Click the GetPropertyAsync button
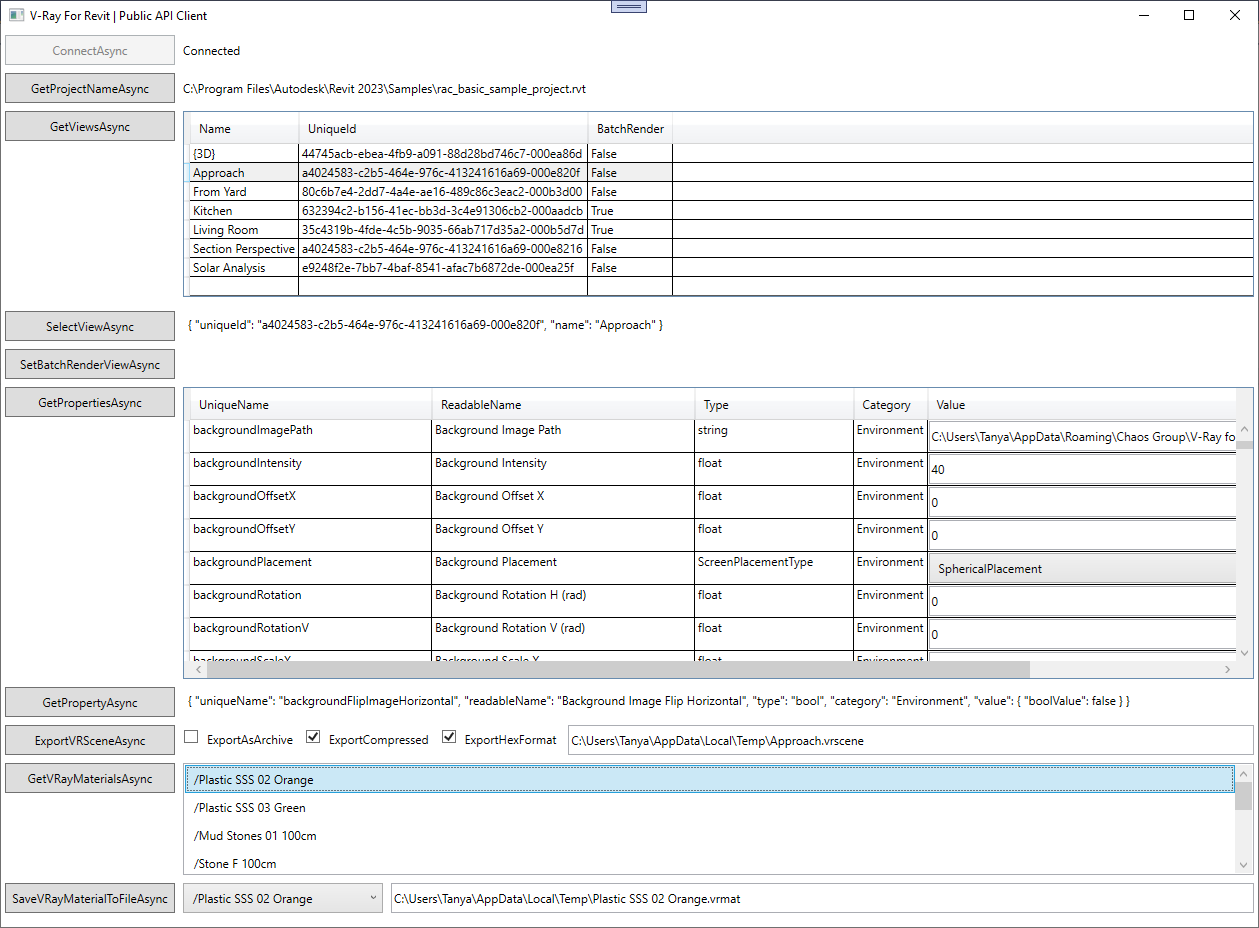This screenshot has width=1259, height=928. click(x=90, y=703)
